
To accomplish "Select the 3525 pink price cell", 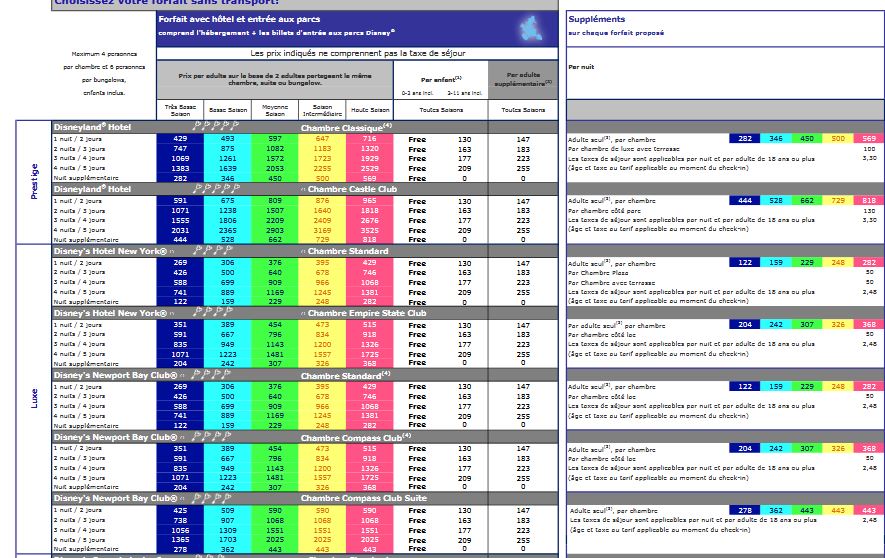I will pyautogui.click(x=370, y=230).
